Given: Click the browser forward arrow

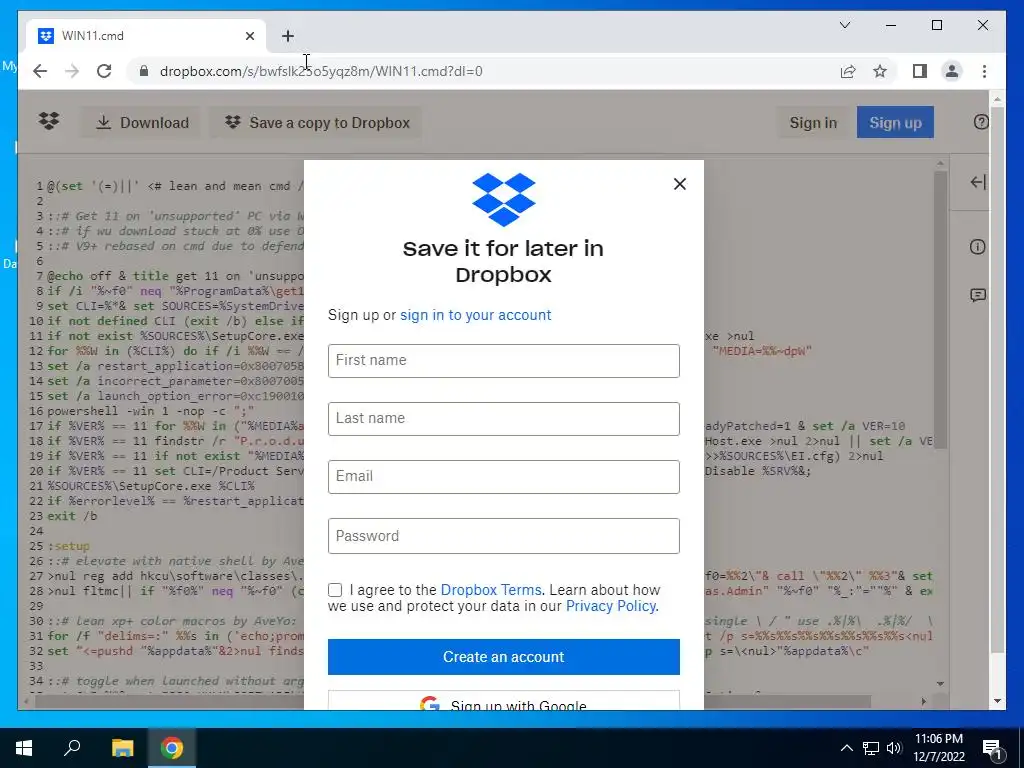Looking at the screenshot, I should point(72,71).
